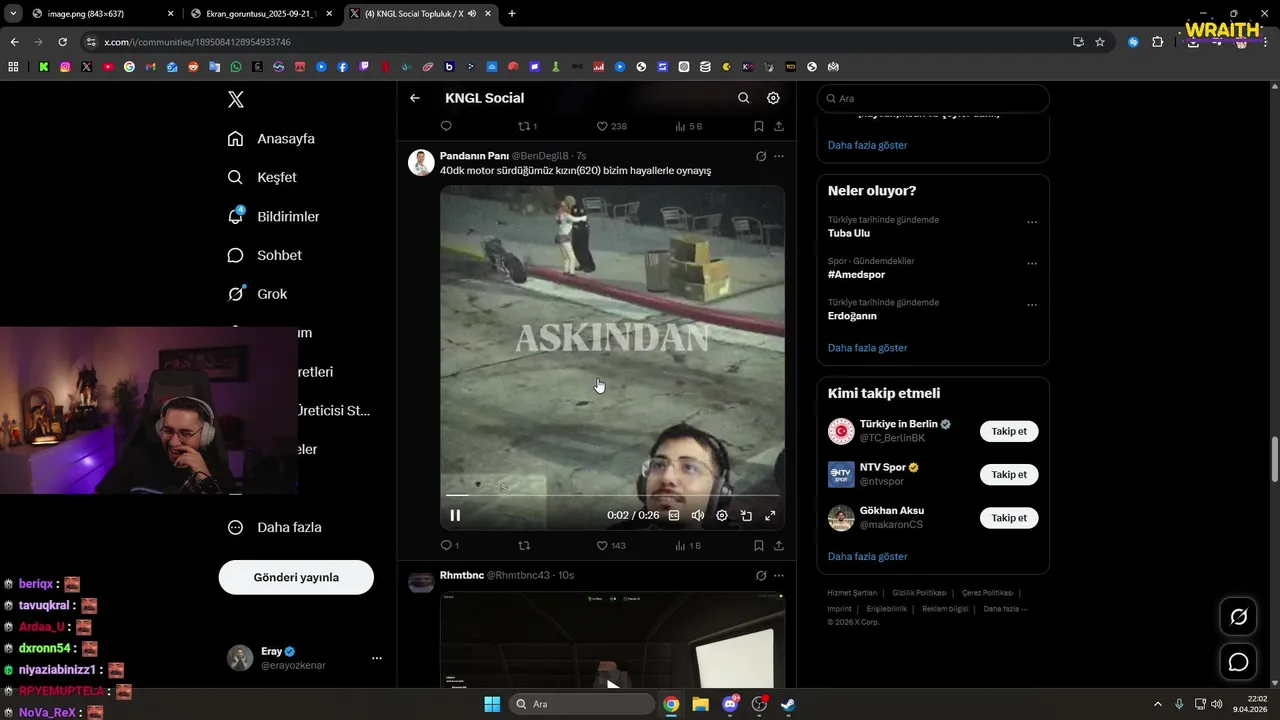1280x720 pixels.
Task: Open Steam from taskbar
Action: 788,704
